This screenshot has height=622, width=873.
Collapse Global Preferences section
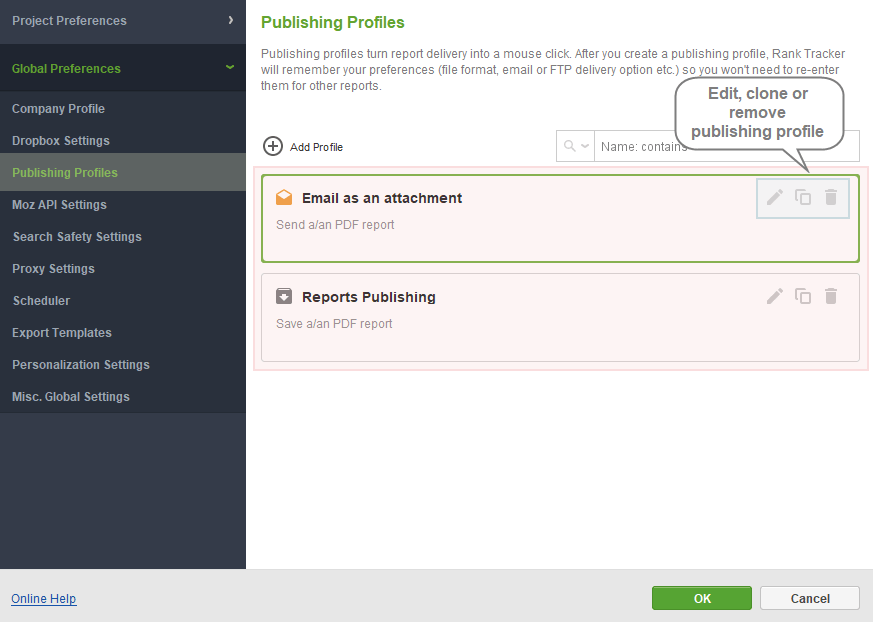[123, 68]
